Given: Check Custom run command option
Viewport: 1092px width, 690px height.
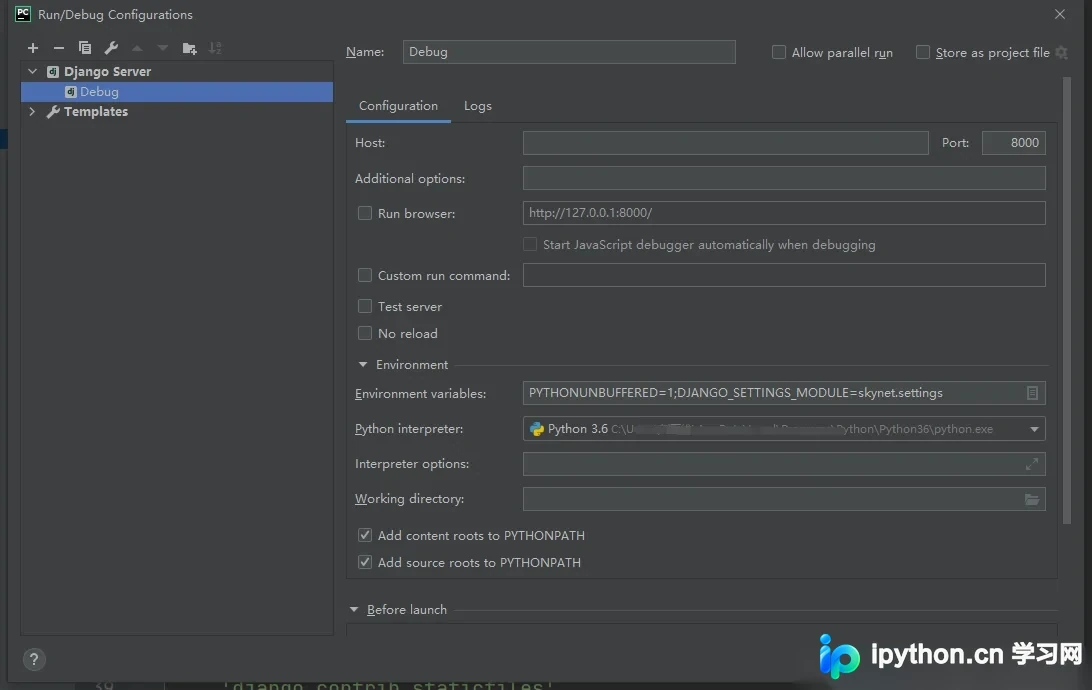Looking at the screenshot, I should (x=365, y=275).
